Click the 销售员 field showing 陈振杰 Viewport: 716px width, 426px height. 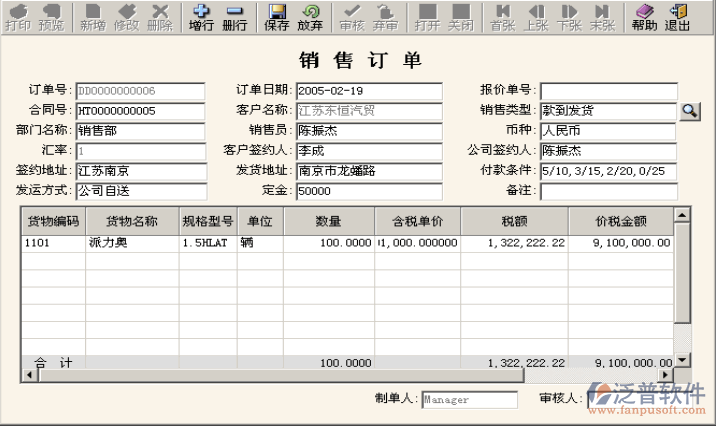368,131
